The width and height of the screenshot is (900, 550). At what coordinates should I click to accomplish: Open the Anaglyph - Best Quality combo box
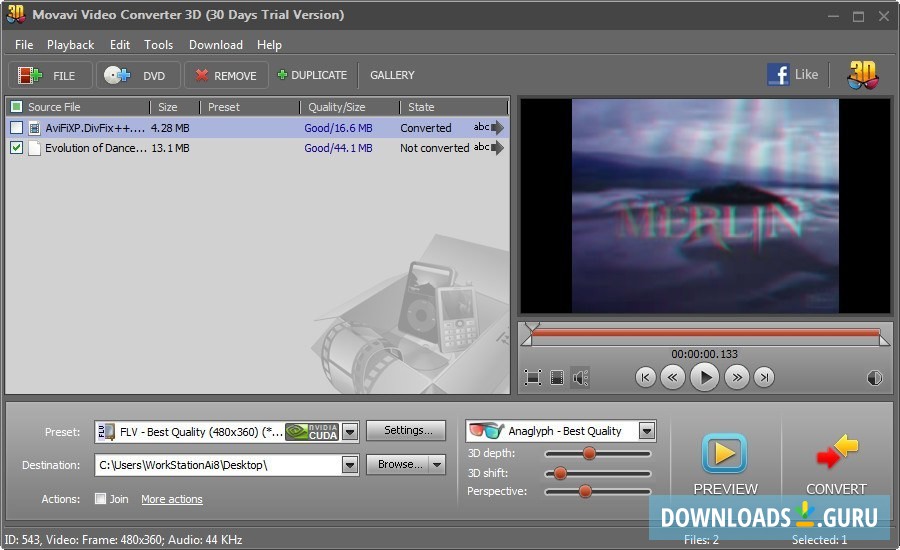point(560,431)
